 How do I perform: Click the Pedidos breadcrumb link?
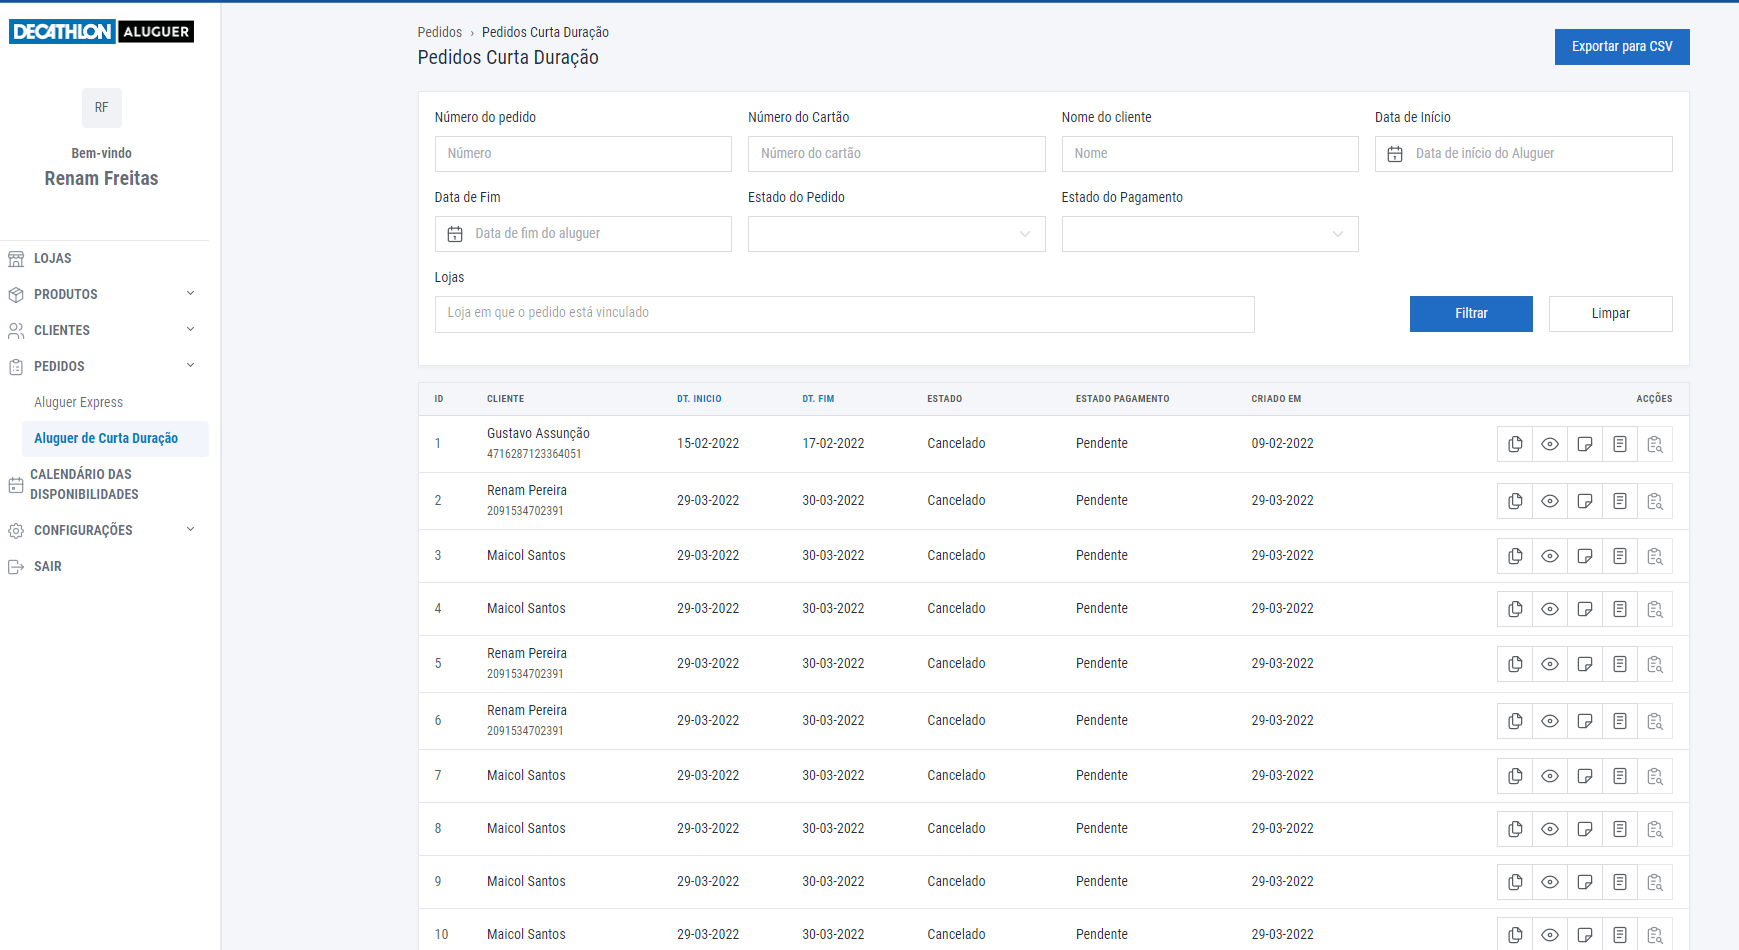439,32
